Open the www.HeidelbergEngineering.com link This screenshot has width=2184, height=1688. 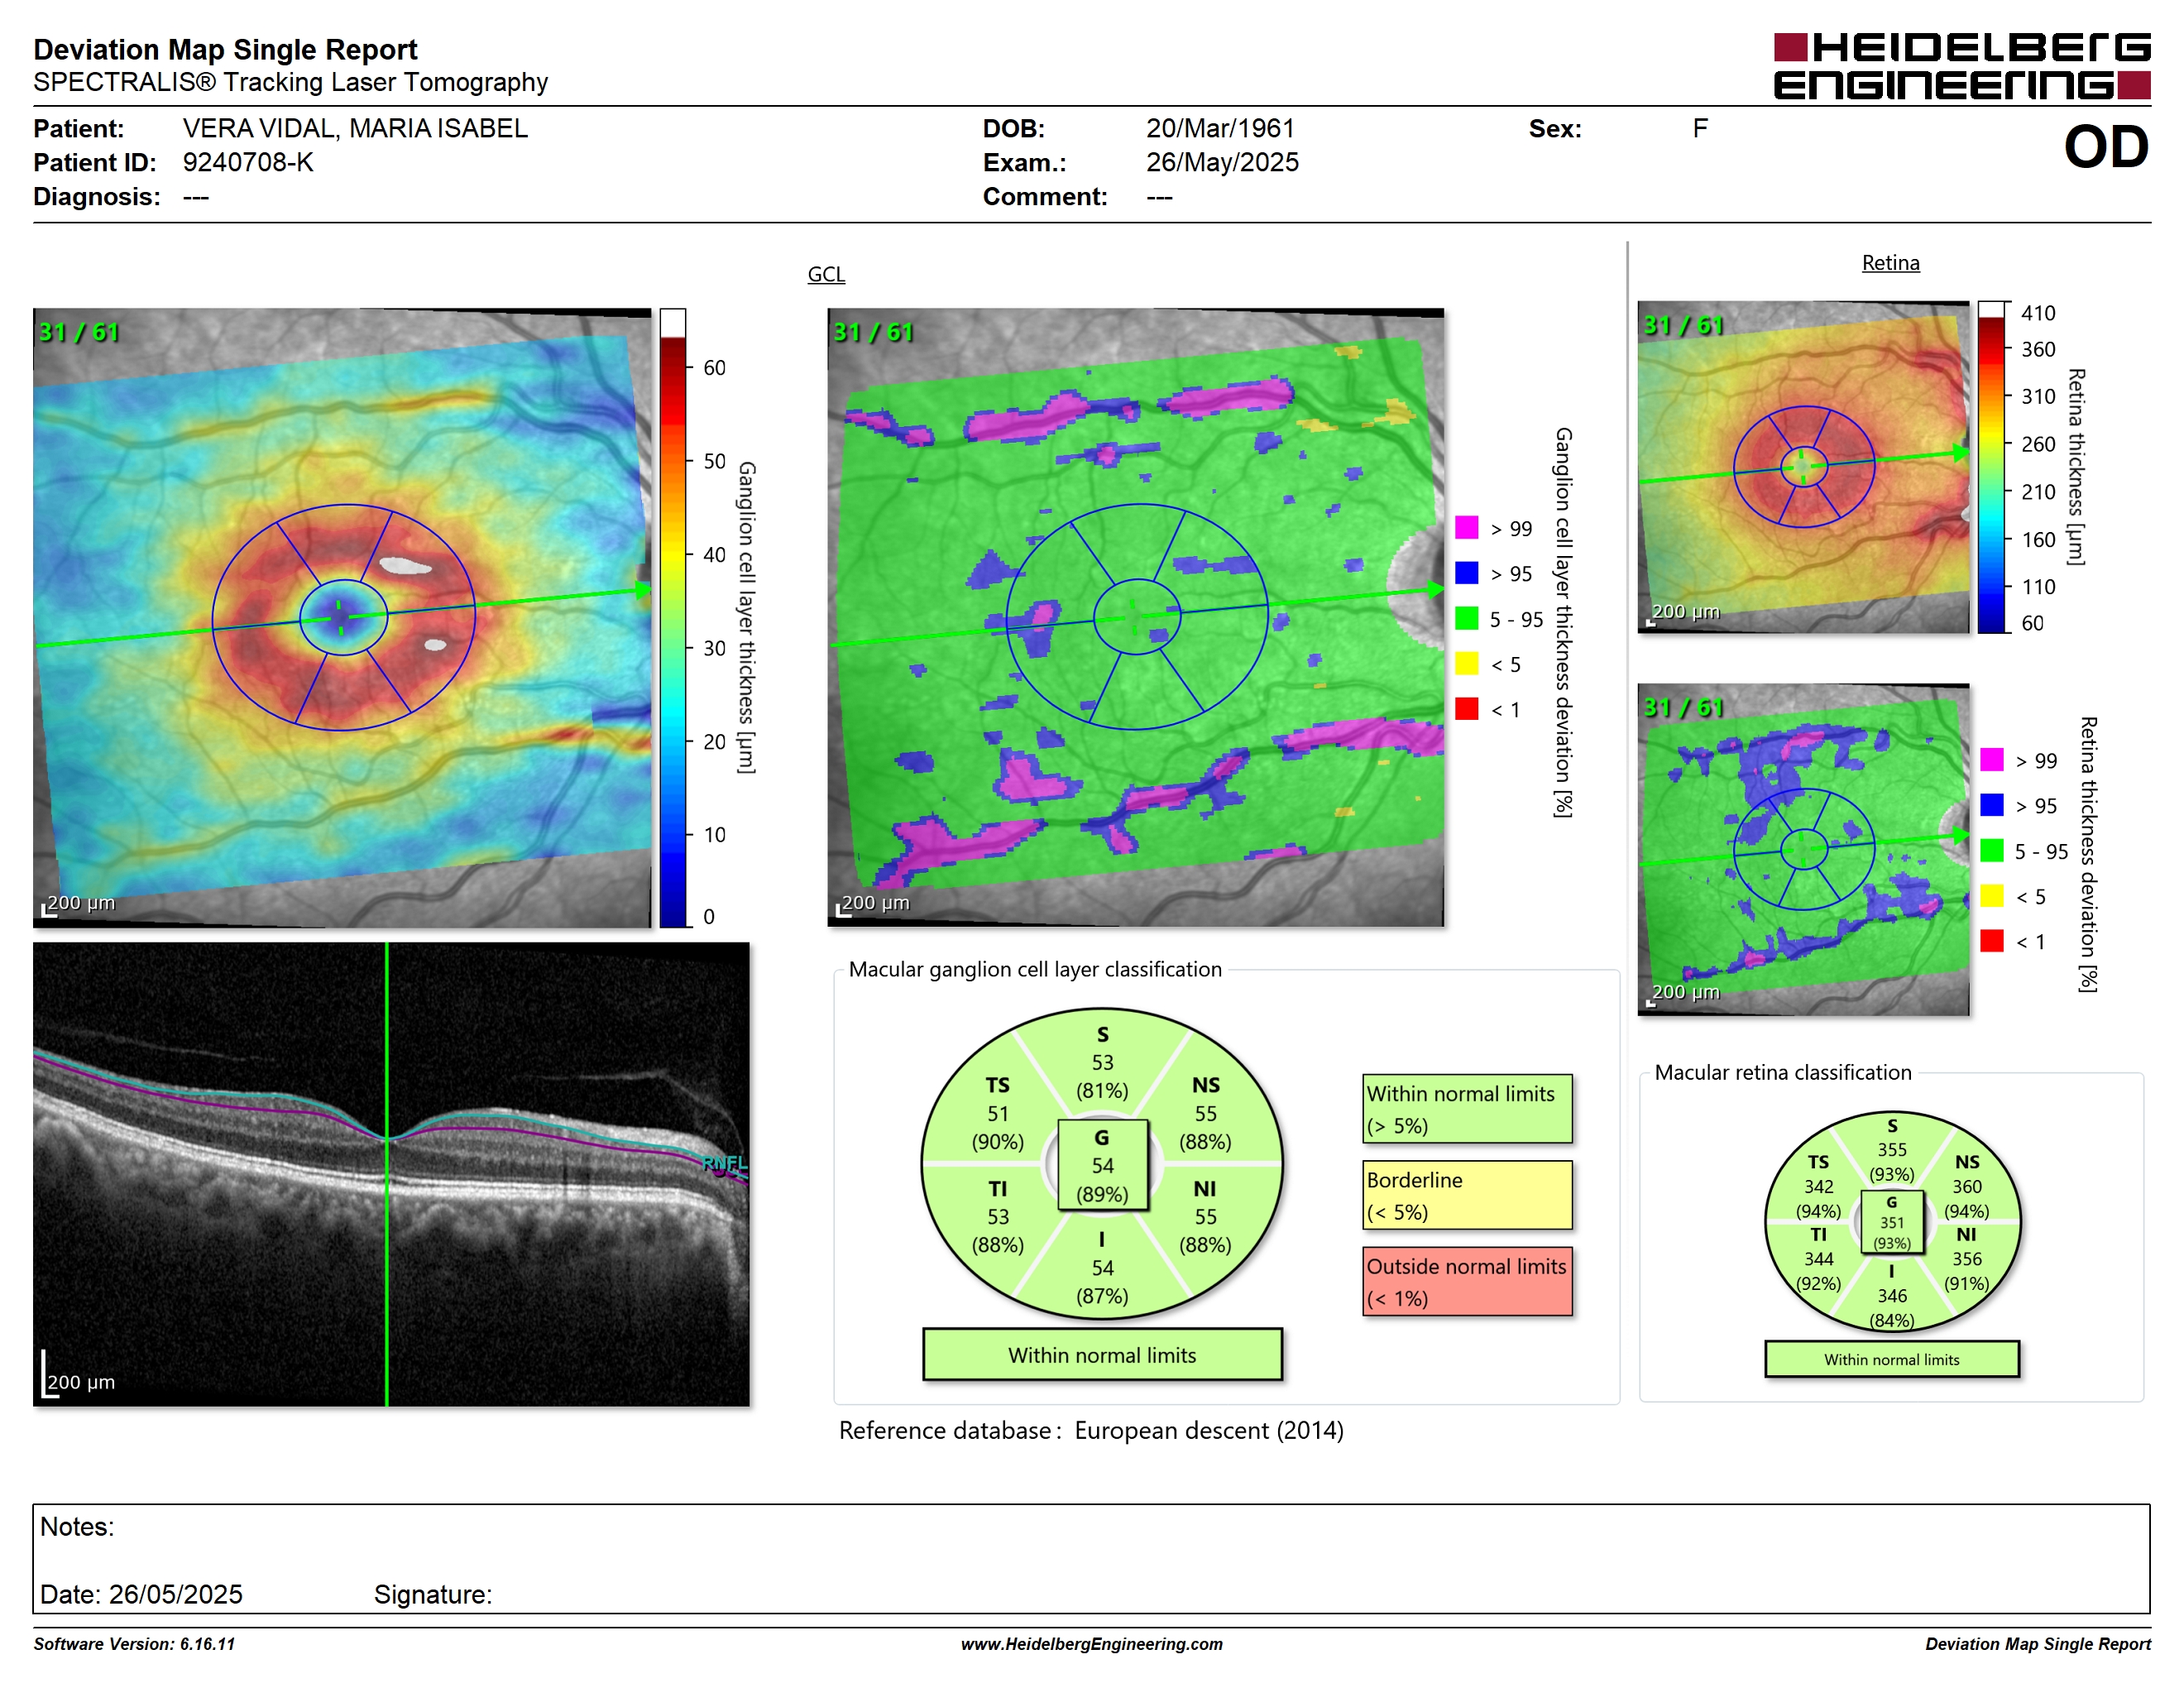click(1091, 1644)
